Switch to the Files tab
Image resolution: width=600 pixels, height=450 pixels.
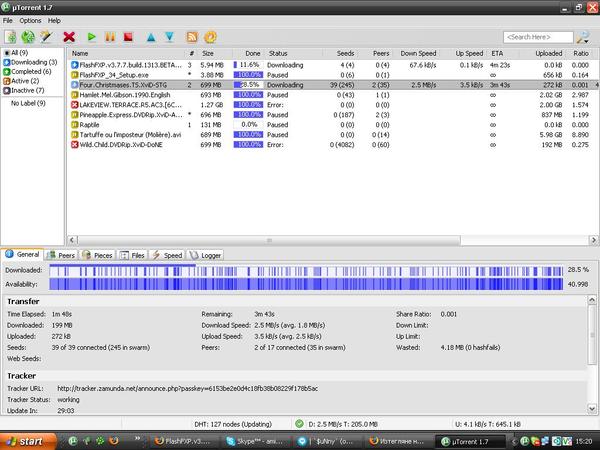pyautogui.click(x=132, y=255)
